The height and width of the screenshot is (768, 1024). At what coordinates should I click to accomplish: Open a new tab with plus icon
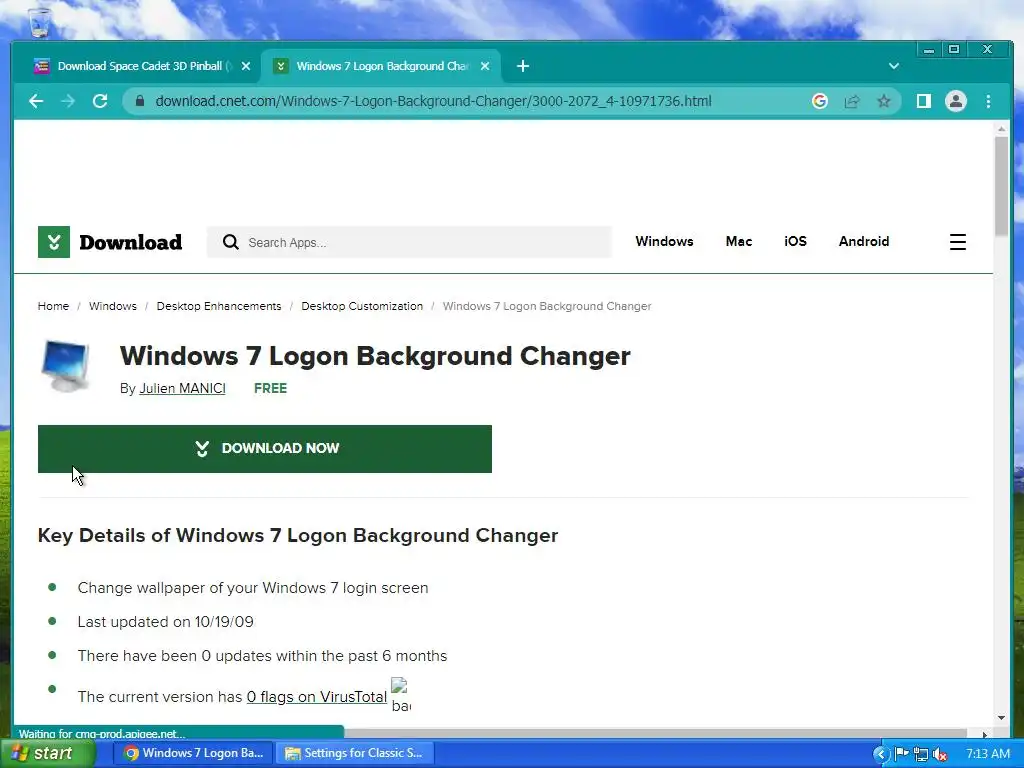tap(522, 66)
